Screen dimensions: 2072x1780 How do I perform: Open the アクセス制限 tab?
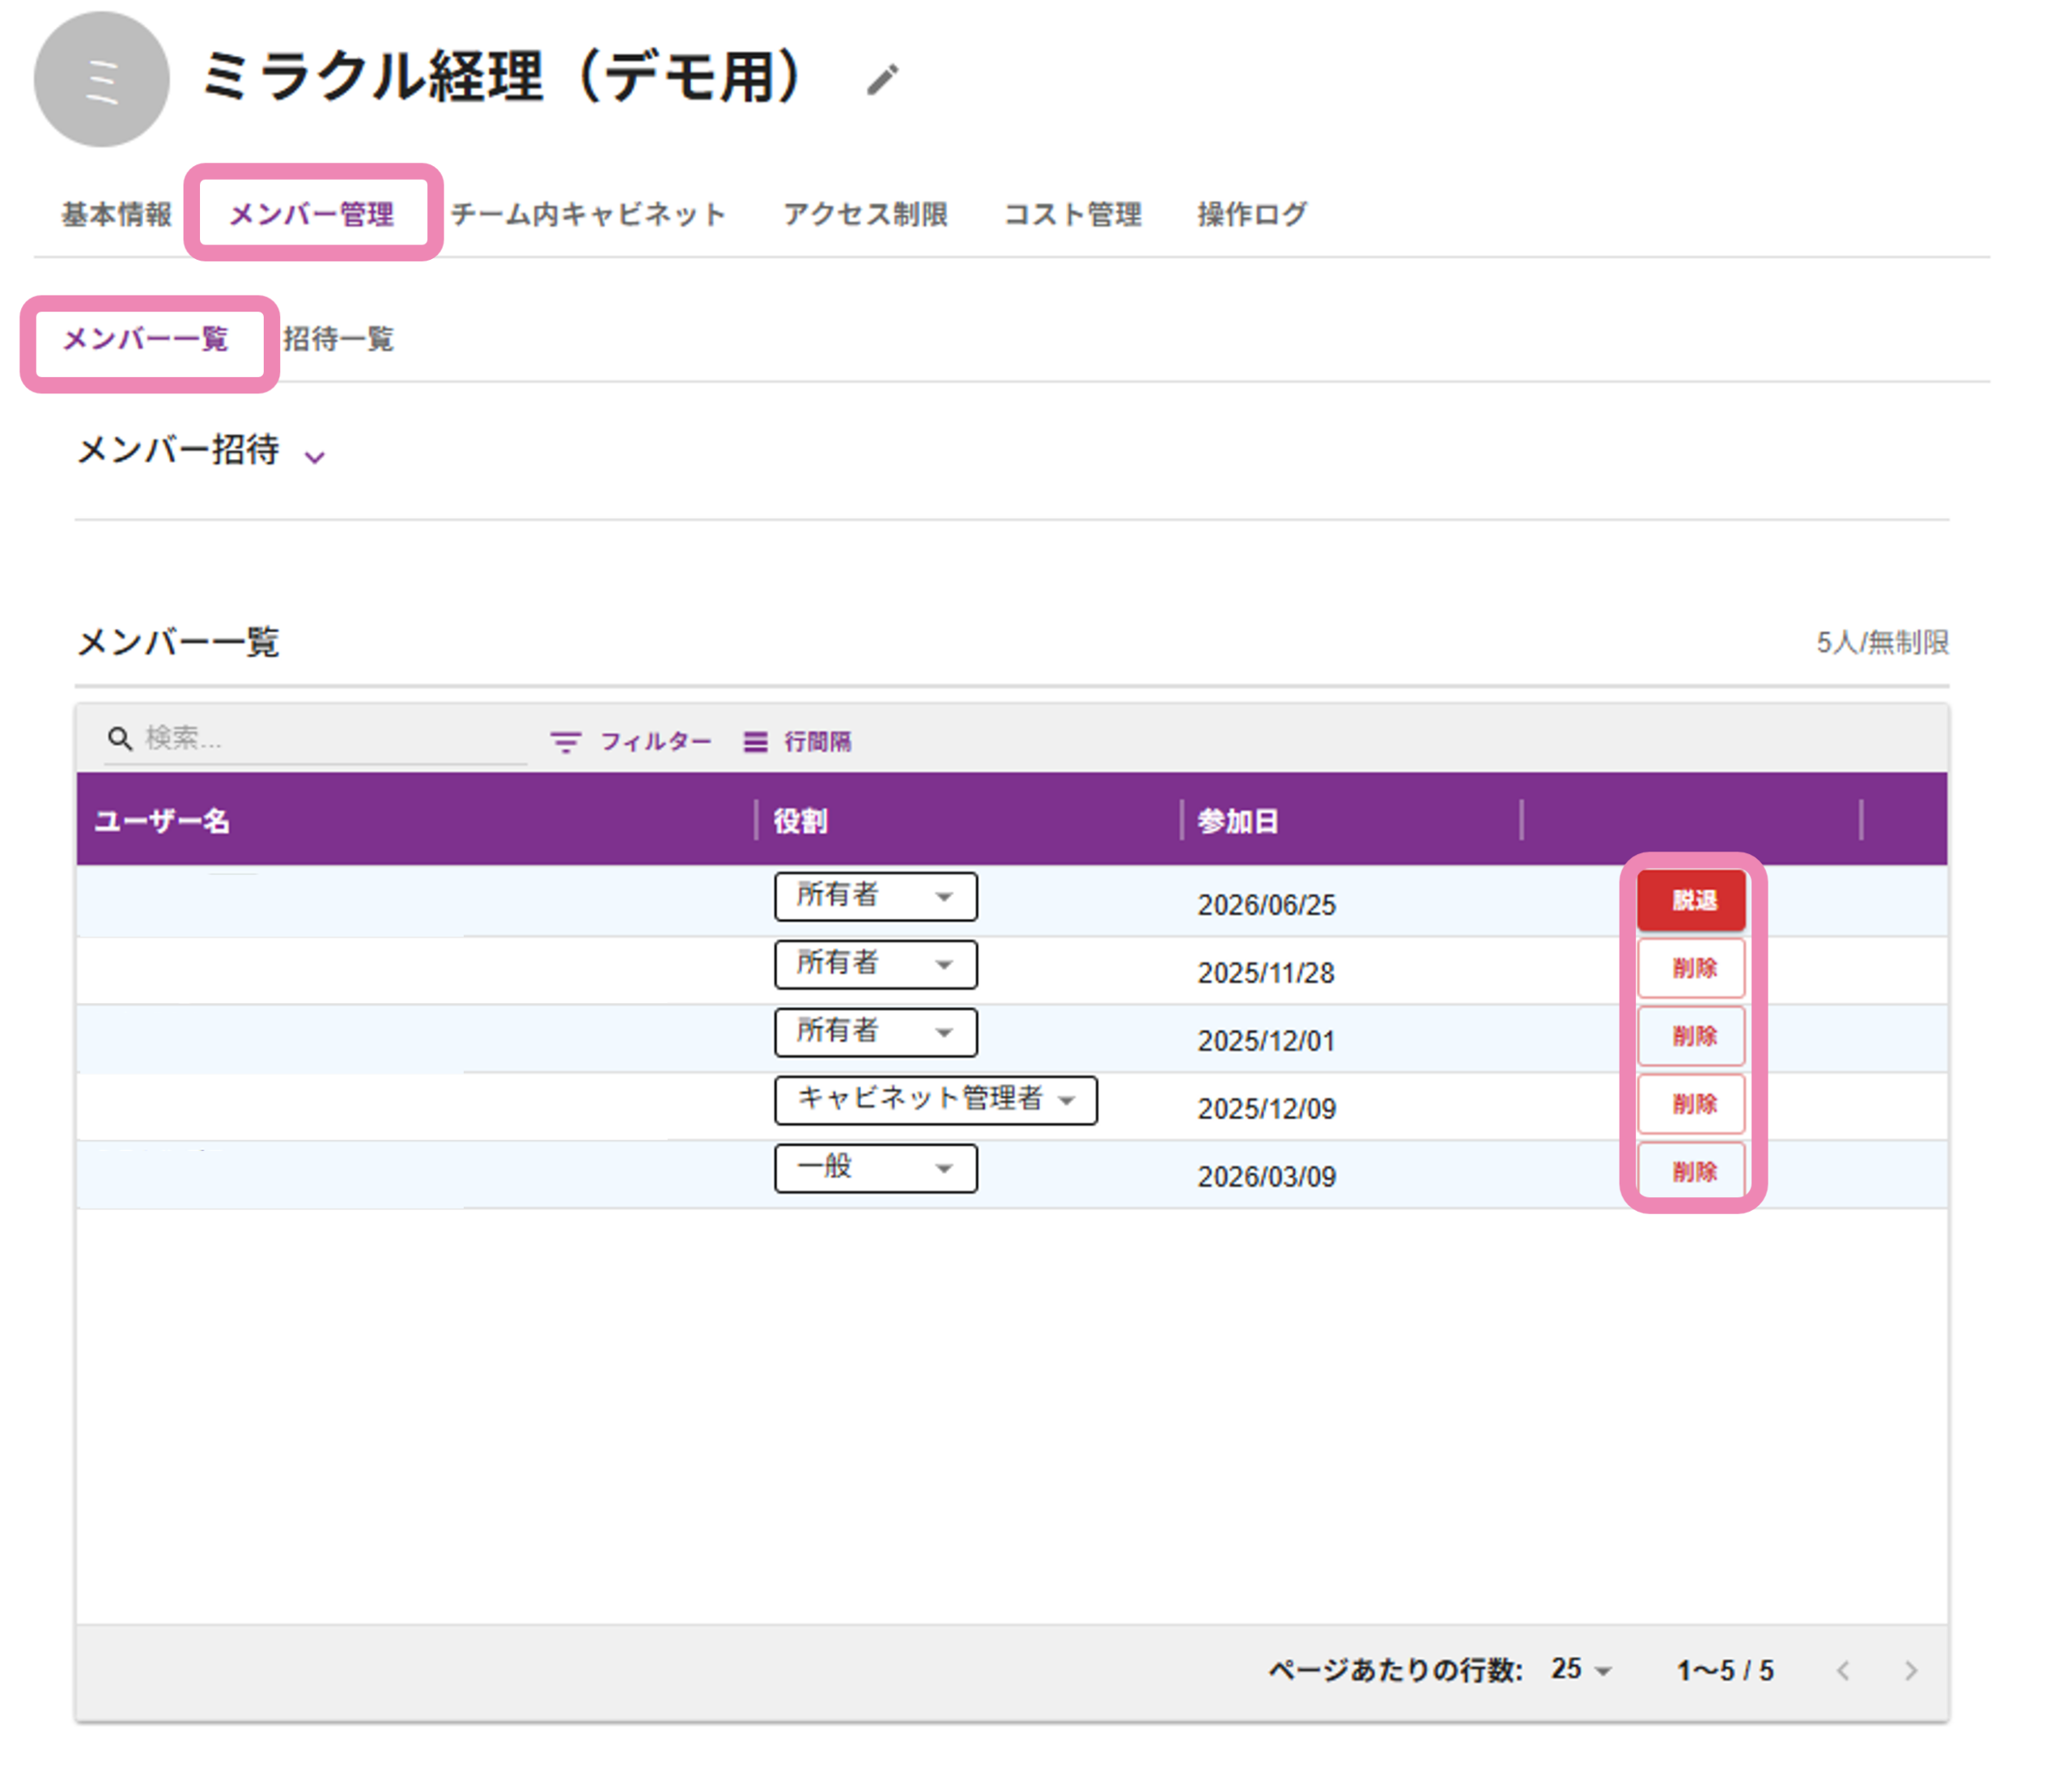865,214
